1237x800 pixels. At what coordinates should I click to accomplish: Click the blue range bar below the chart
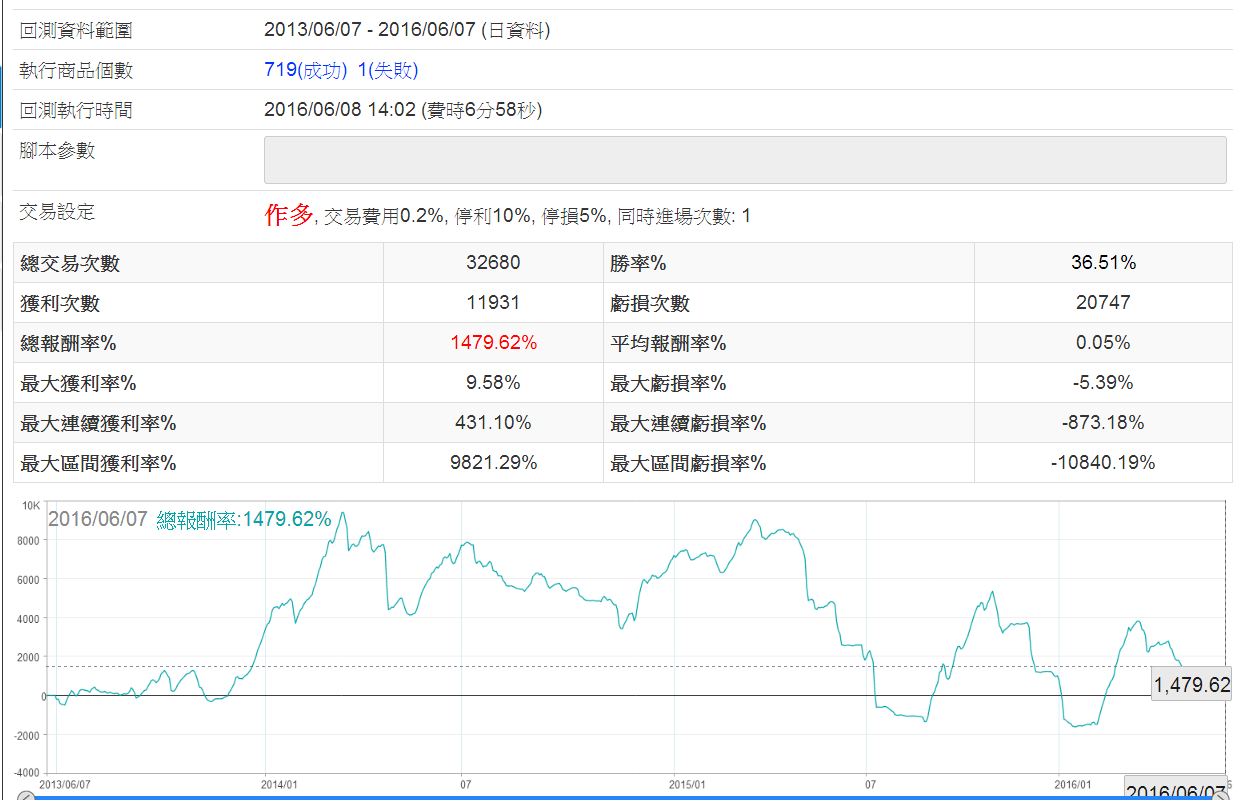(620, 797)
